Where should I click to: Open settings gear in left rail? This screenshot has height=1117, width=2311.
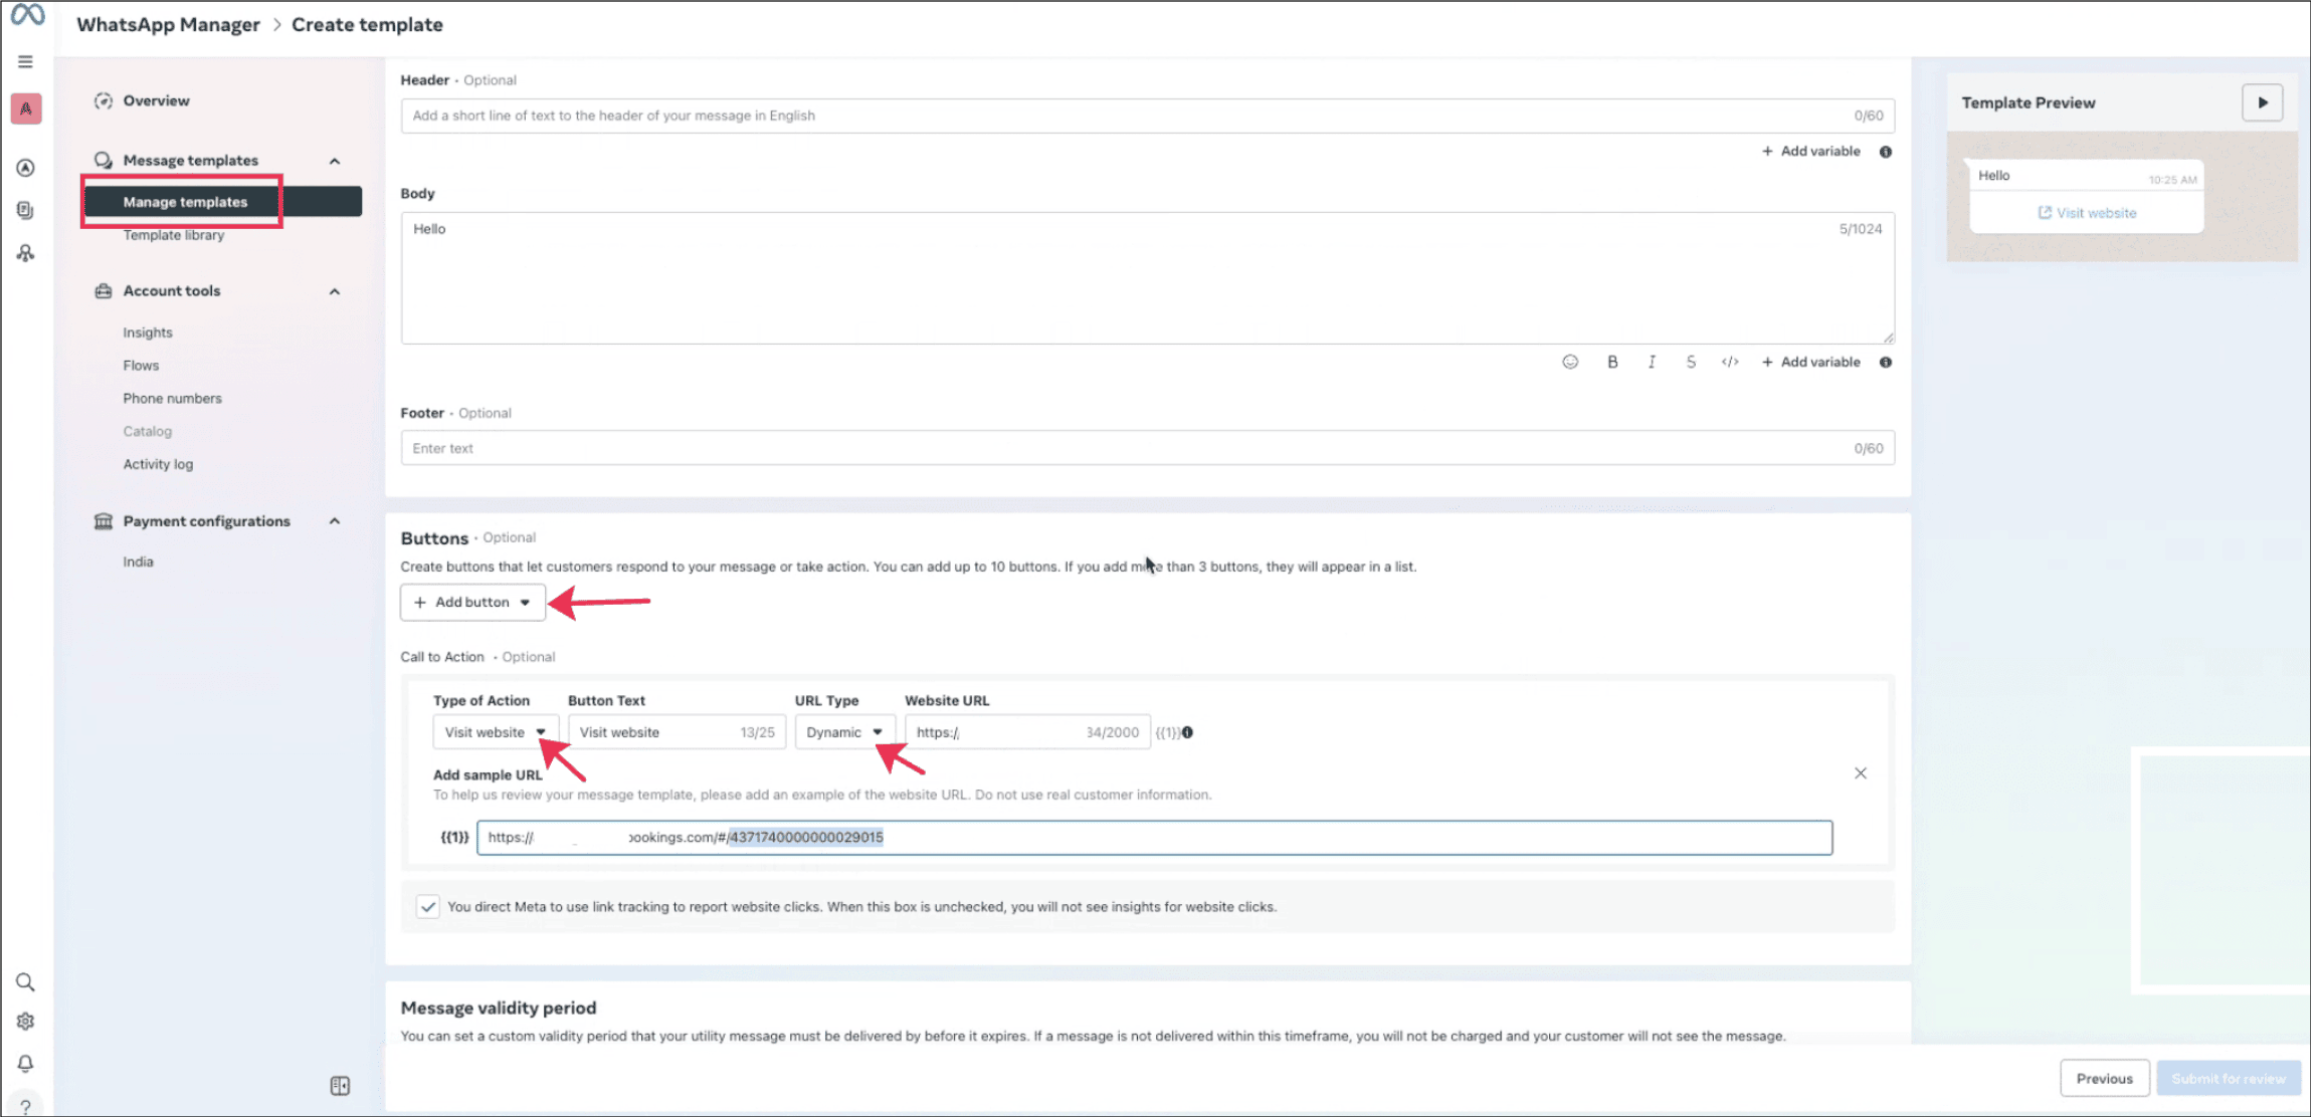click(x=26, y=1021)
